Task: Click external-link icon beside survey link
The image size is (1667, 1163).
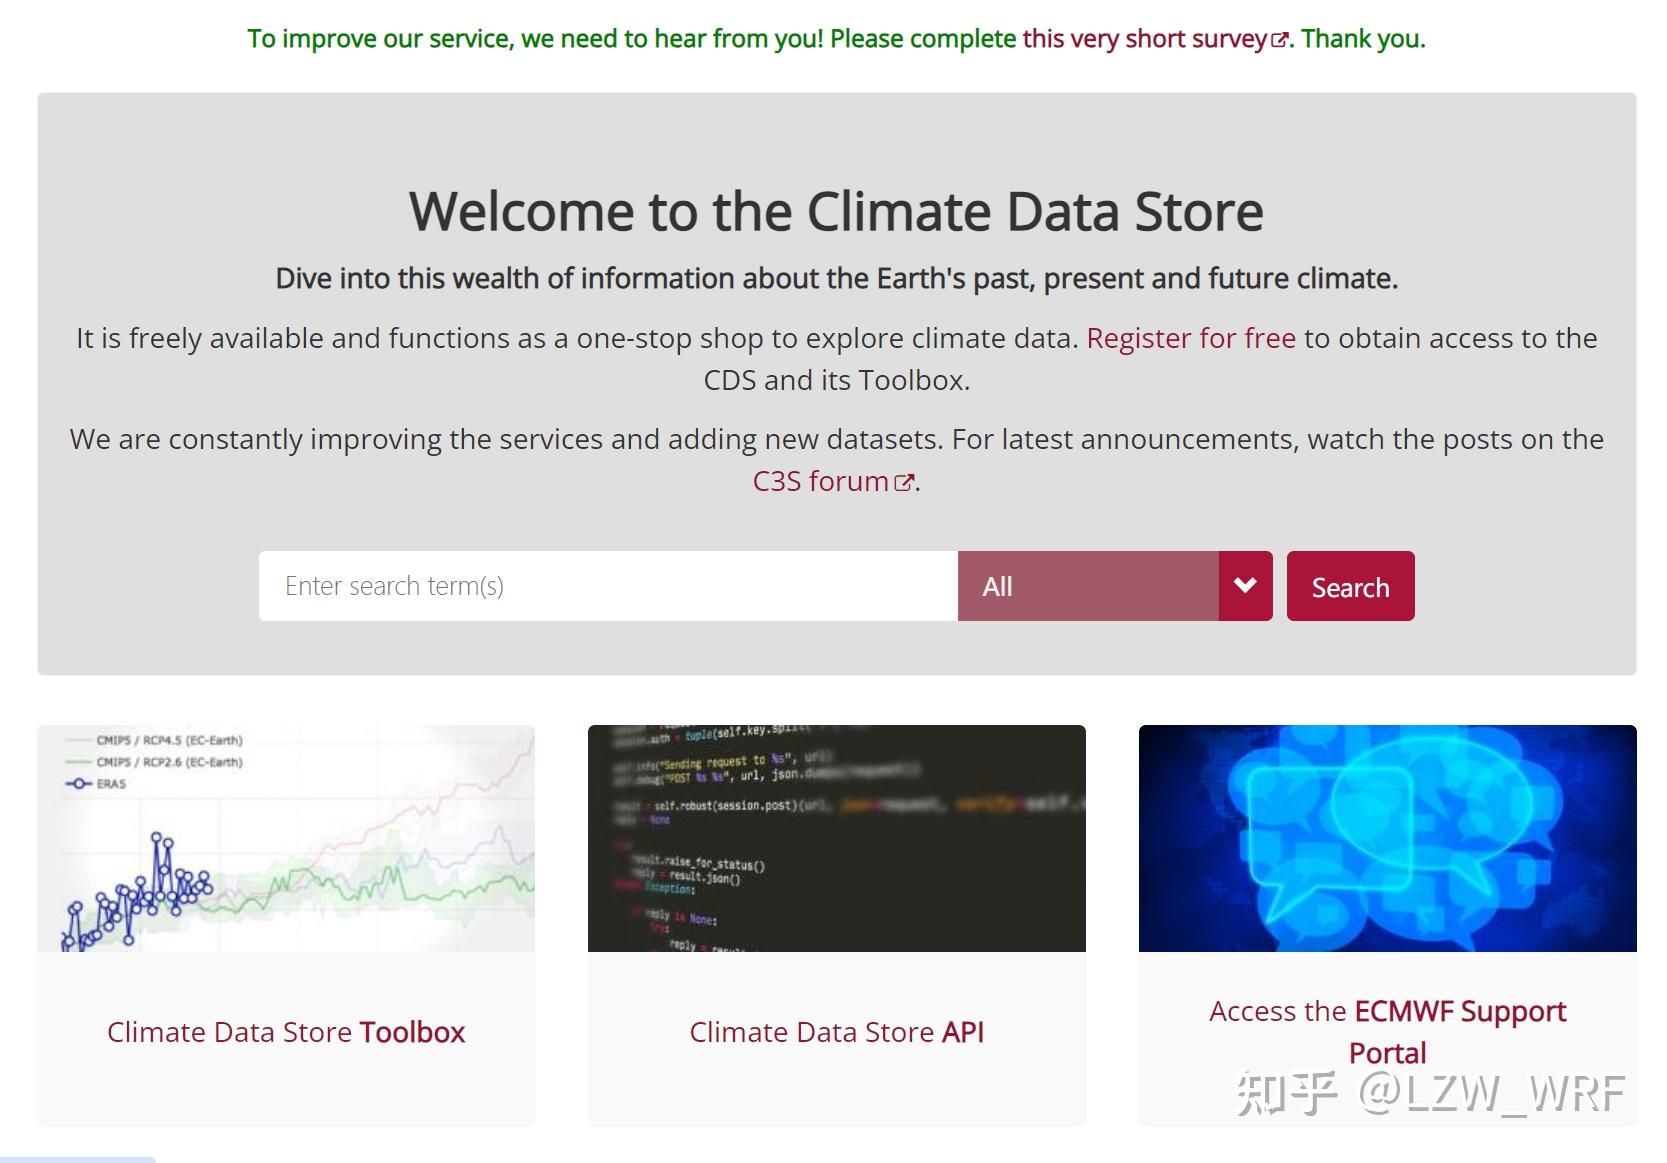Action: pyautogui.click(x=1279, y=41)
